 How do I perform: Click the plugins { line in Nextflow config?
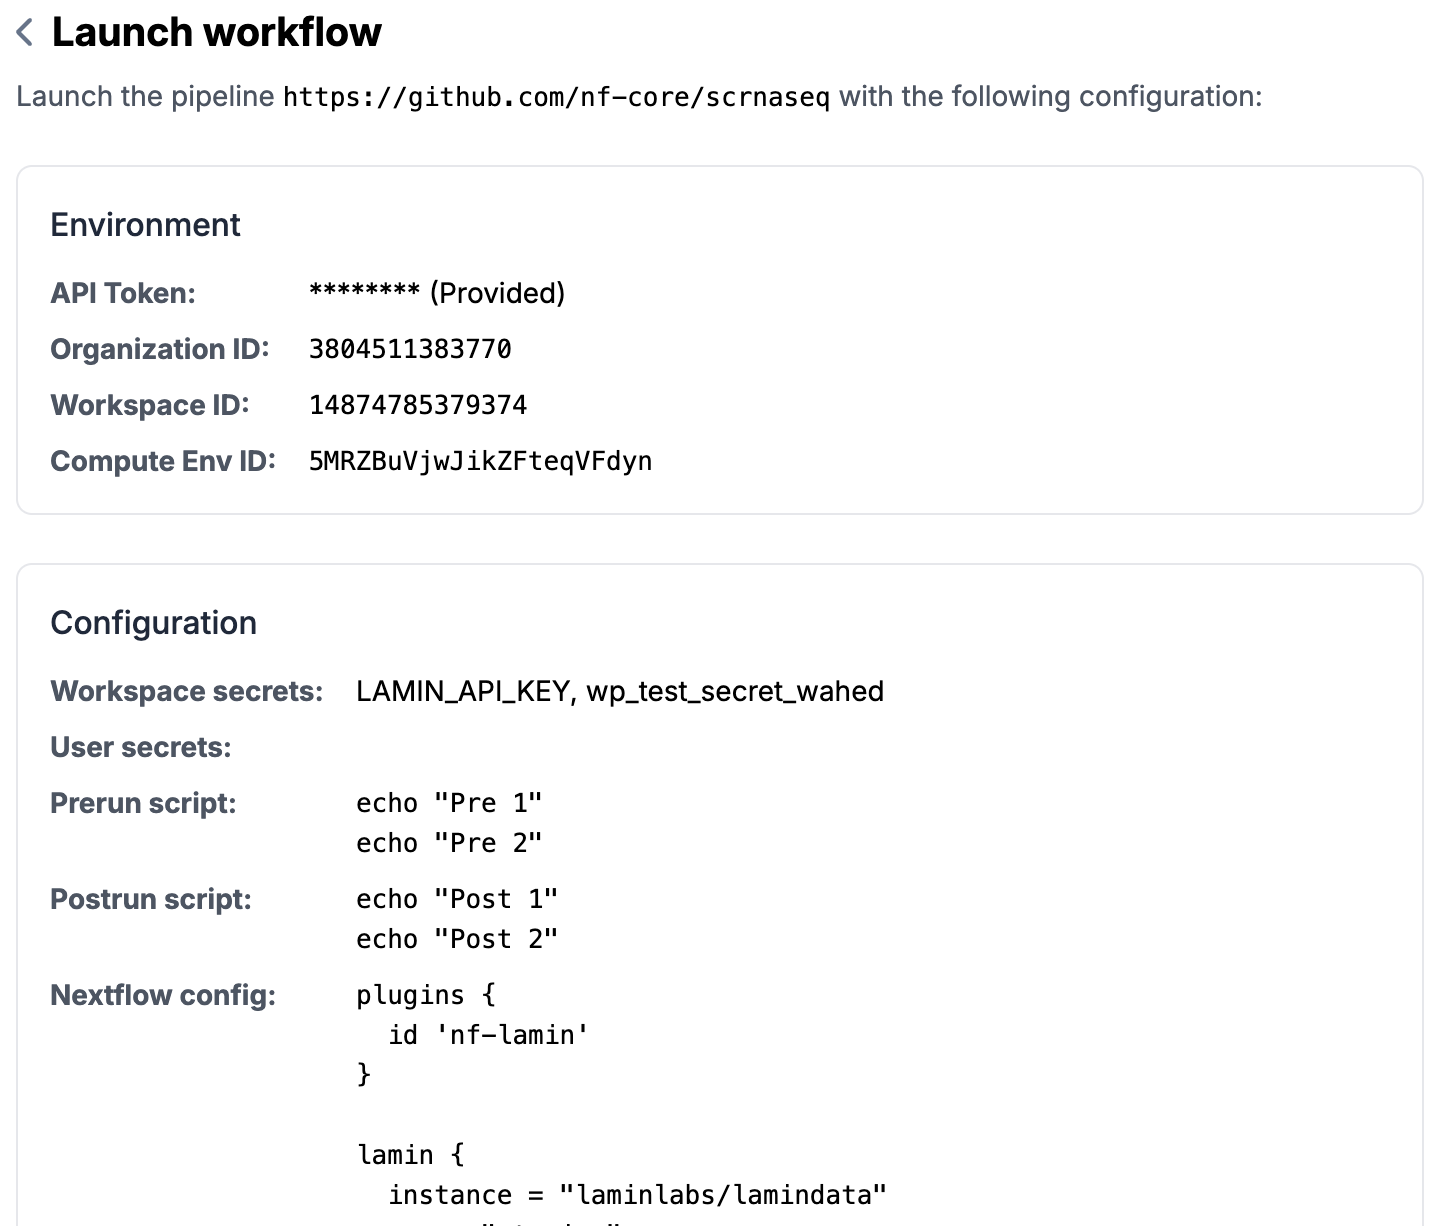pyautogui.click(x=426, y=995)
